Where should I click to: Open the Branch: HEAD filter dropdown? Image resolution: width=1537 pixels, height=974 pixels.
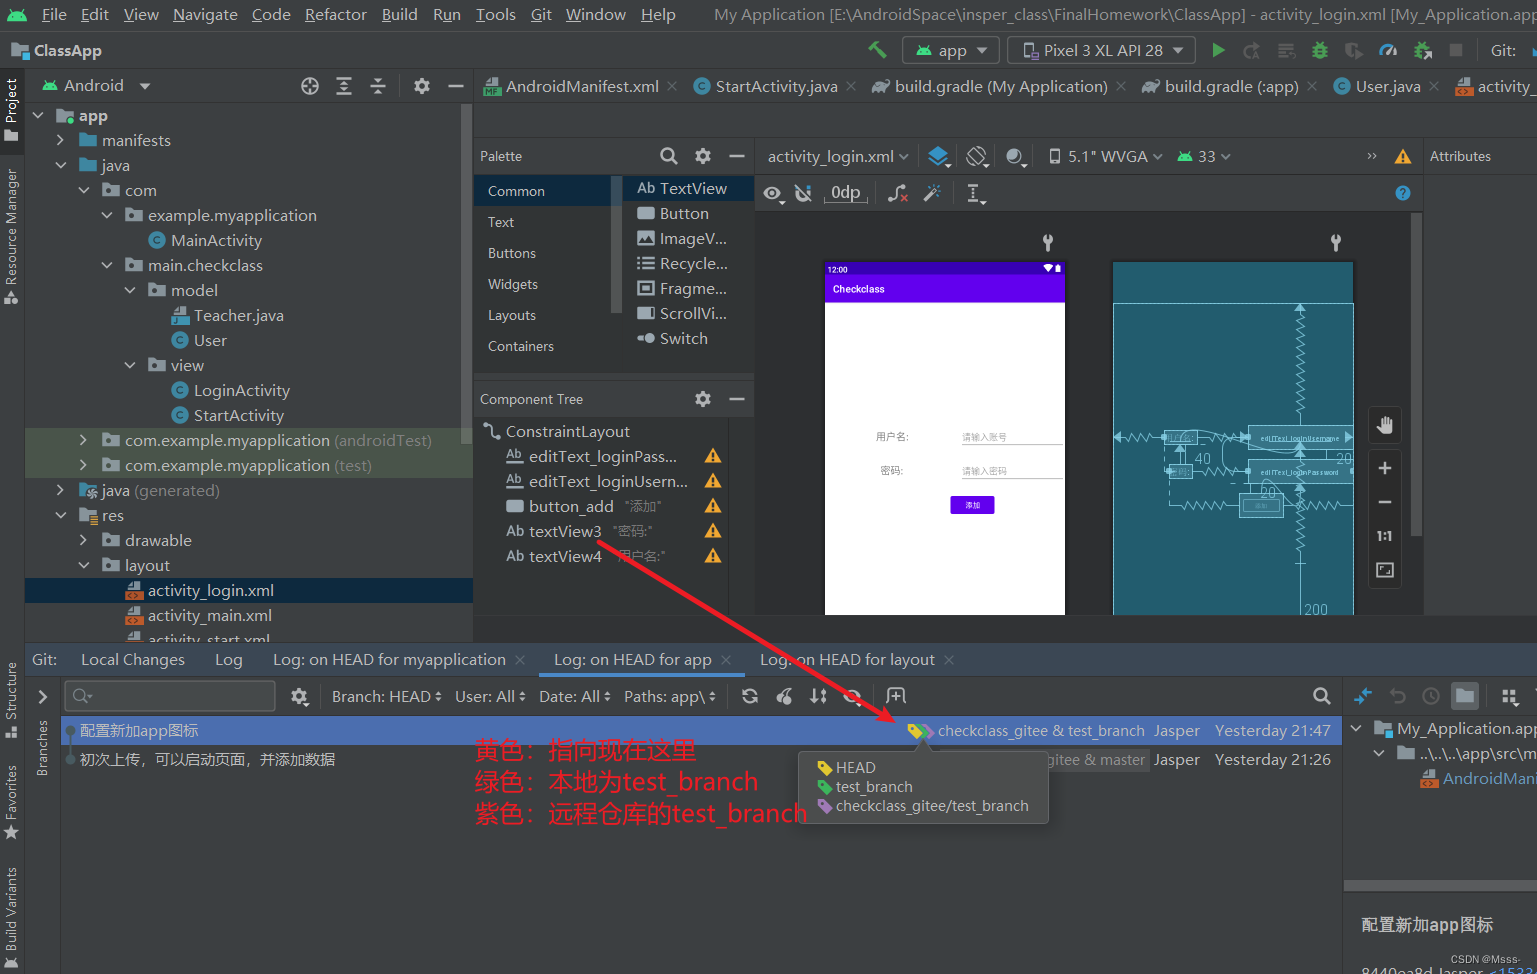pos(387,696)
